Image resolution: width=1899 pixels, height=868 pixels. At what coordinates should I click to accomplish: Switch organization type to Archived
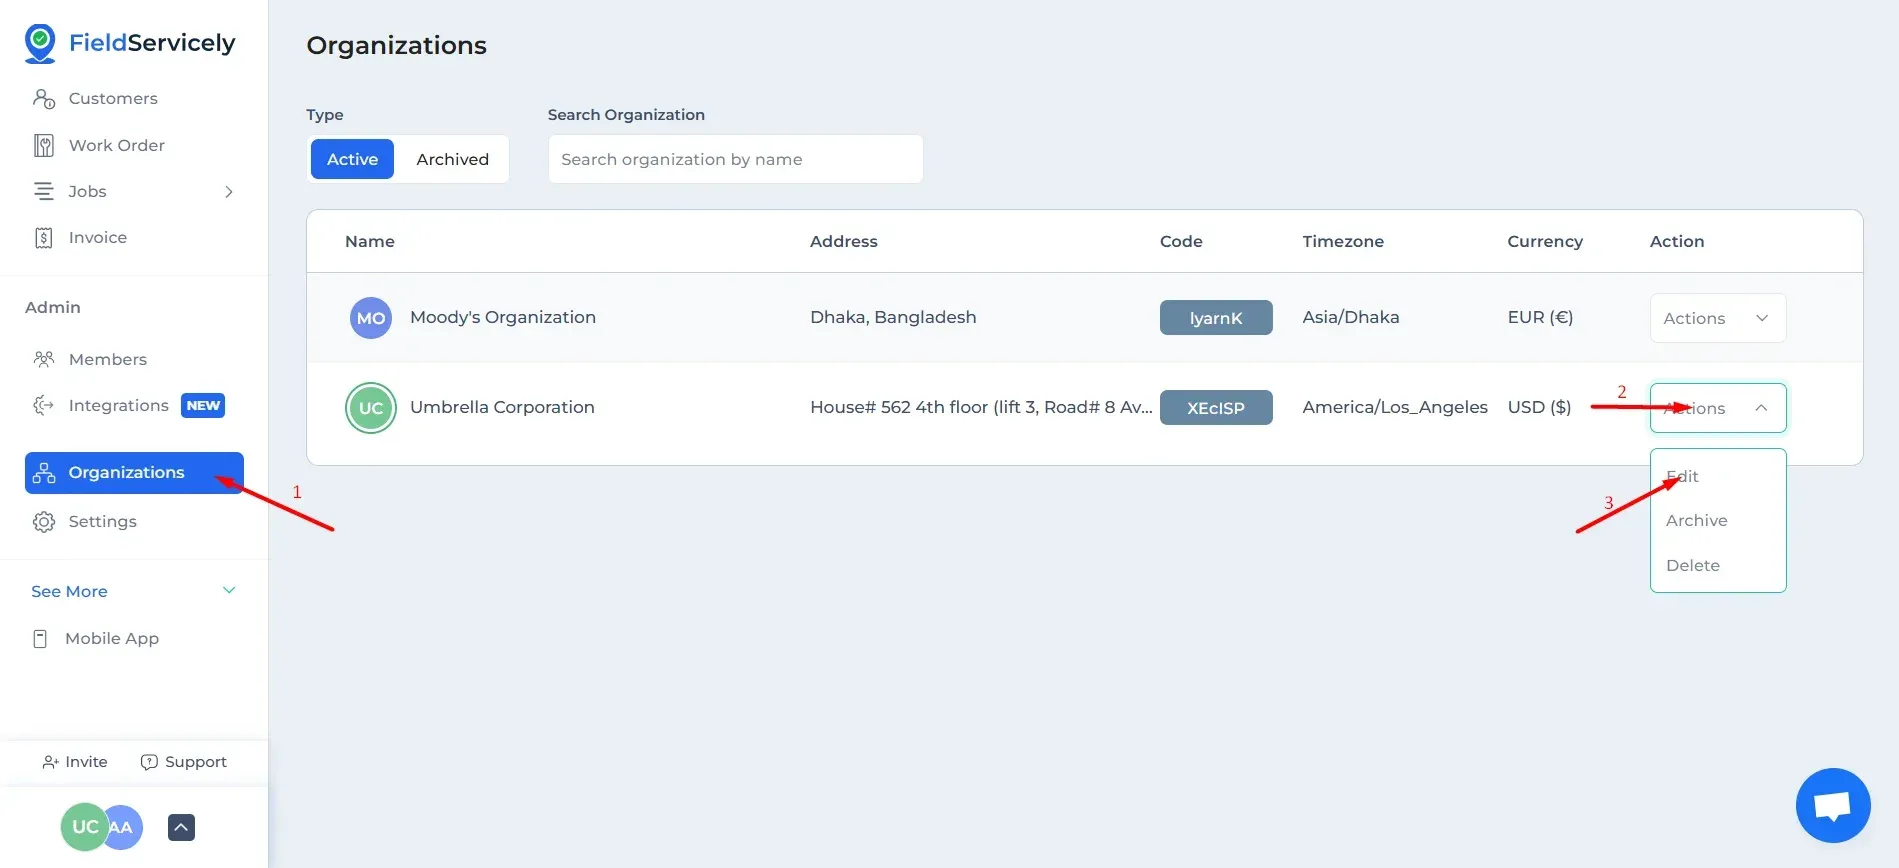click(x=452, y=159)
